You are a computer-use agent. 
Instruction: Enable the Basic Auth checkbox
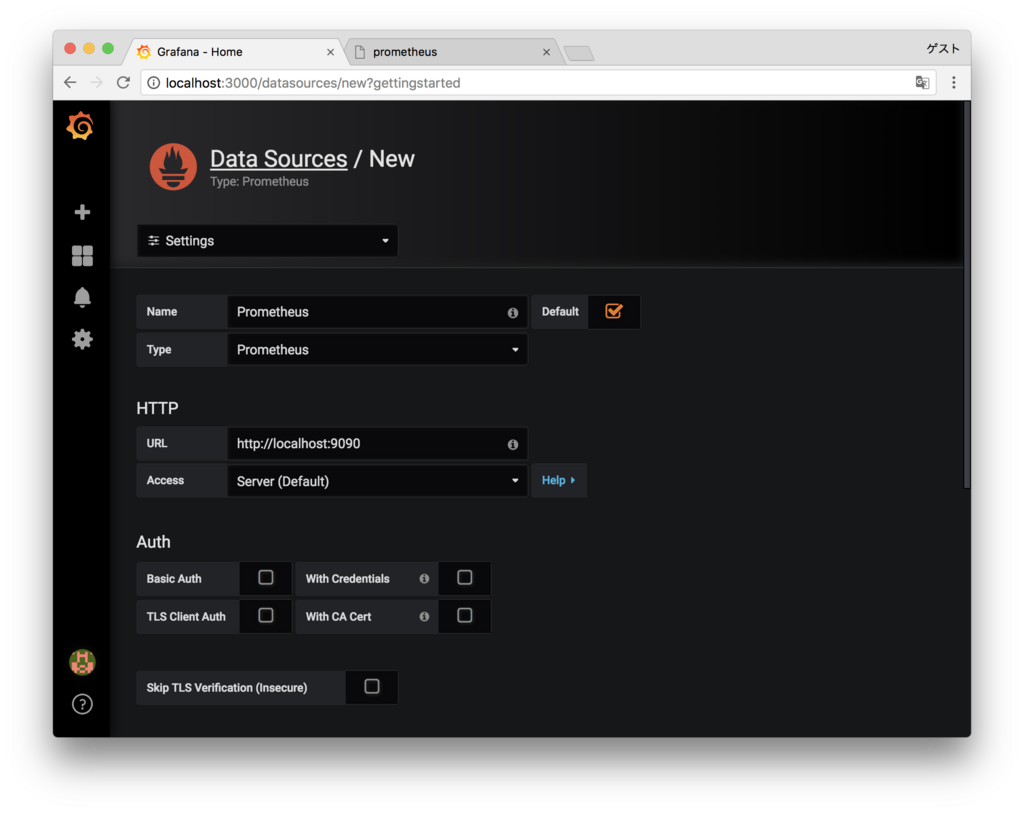266,577
